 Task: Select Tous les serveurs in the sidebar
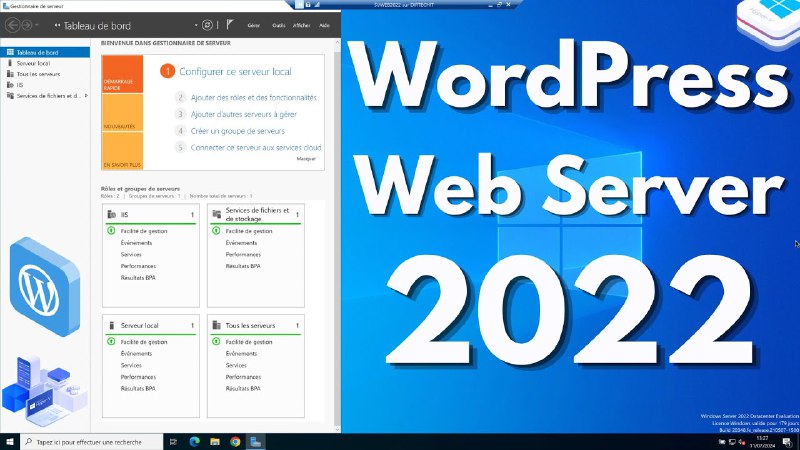(45, 74)
